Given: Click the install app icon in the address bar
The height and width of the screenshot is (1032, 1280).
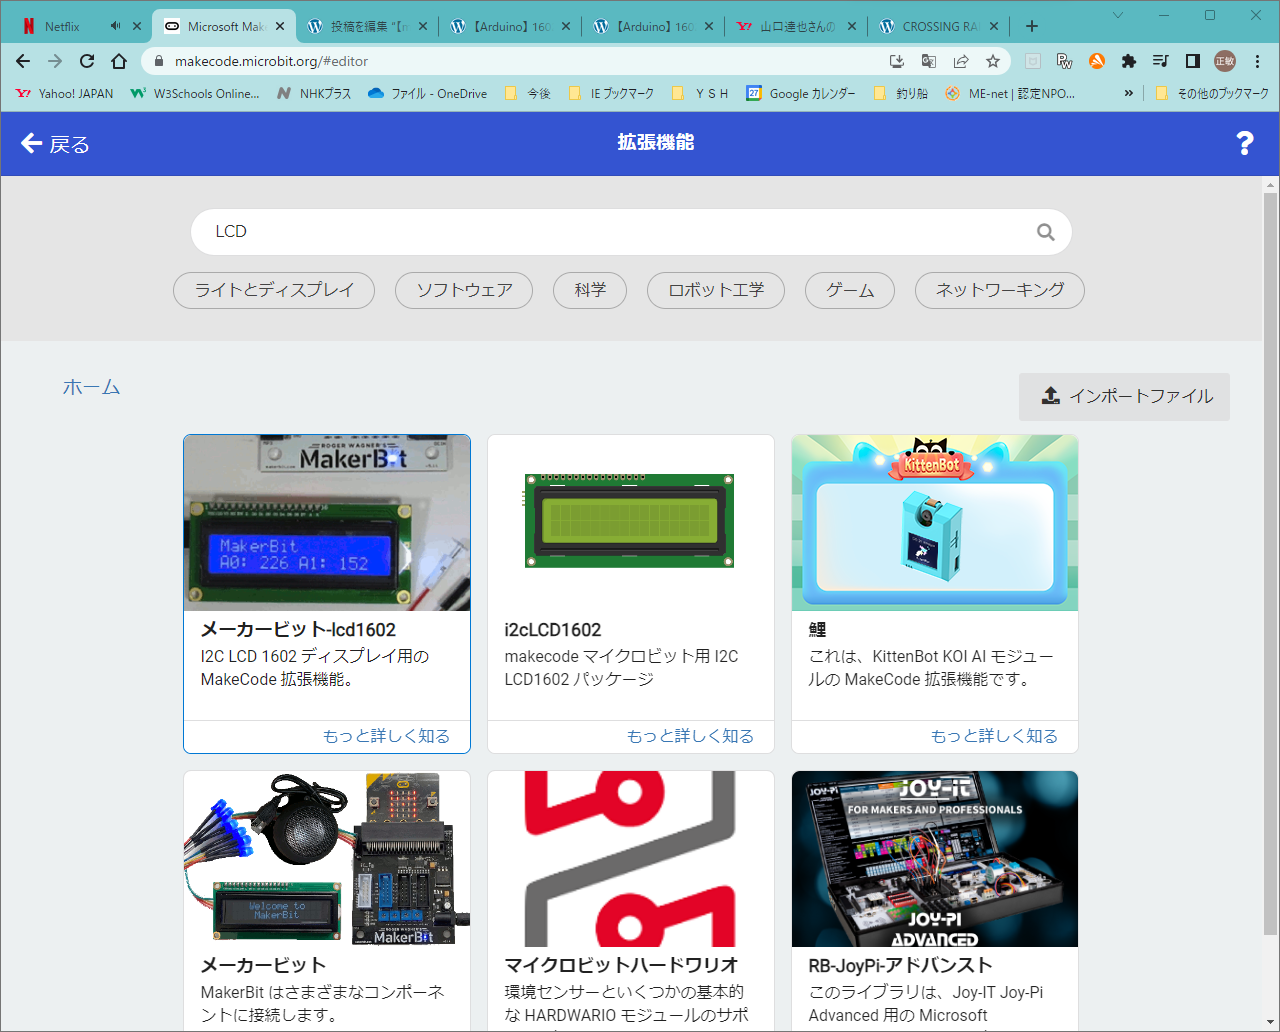Looking at the screenshot, I should click(x=897, y=61).
